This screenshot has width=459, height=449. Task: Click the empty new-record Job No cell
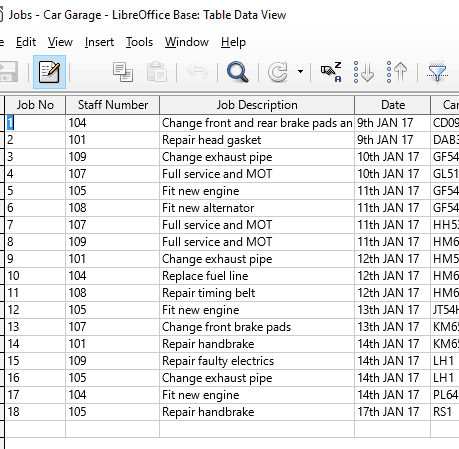pyautogui.click(x=35, y=429)
